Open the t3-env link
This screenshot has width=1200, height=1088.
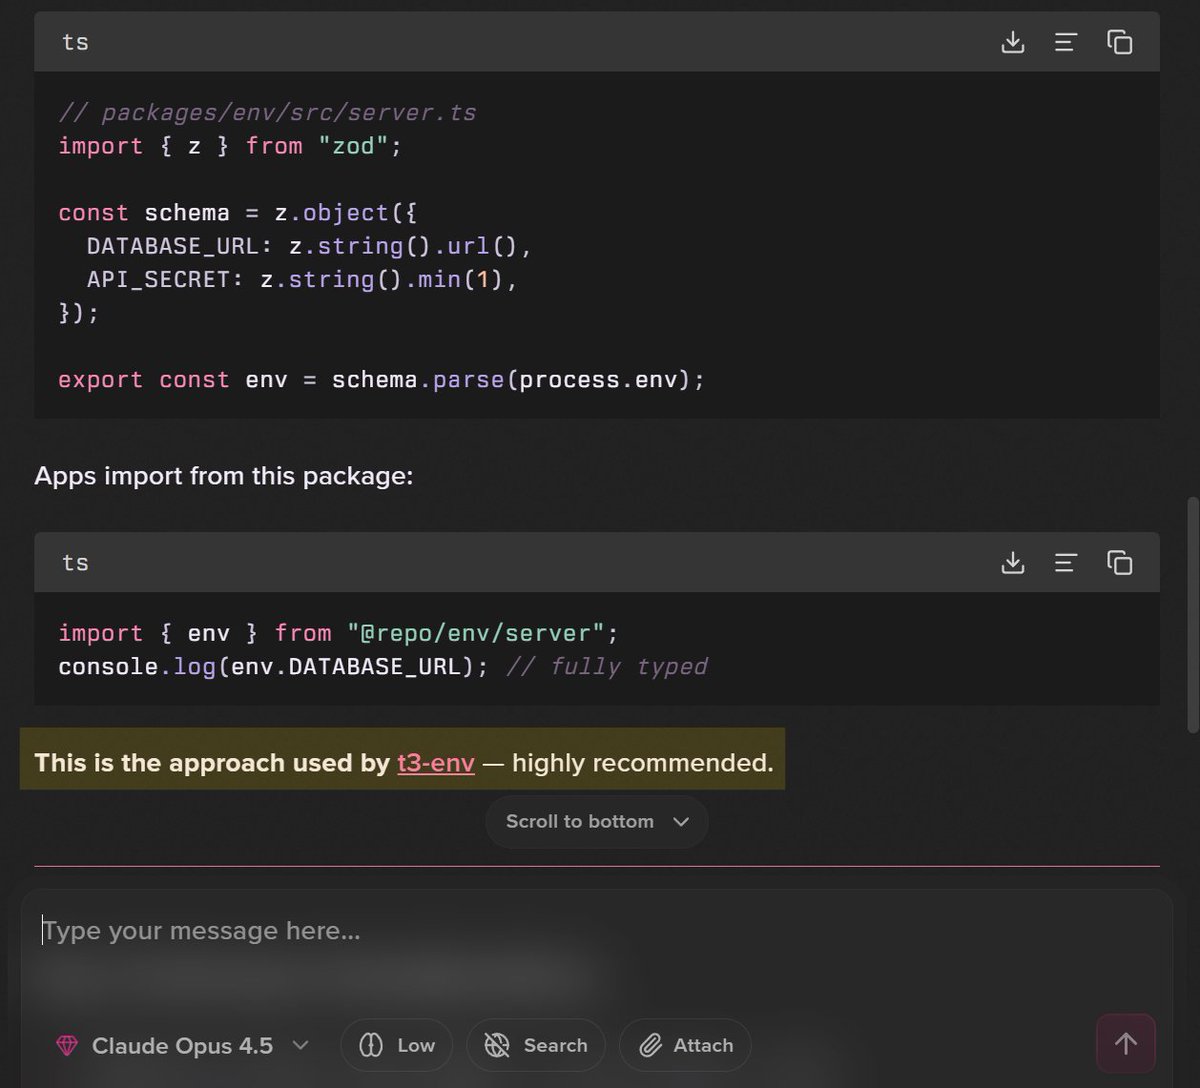436,763
